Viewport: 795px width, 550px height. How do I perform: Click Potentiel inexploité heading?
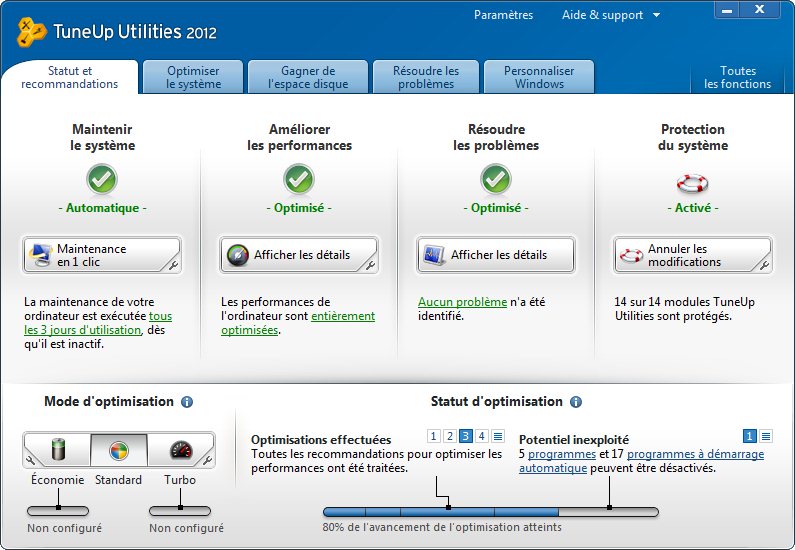(573, 439)
